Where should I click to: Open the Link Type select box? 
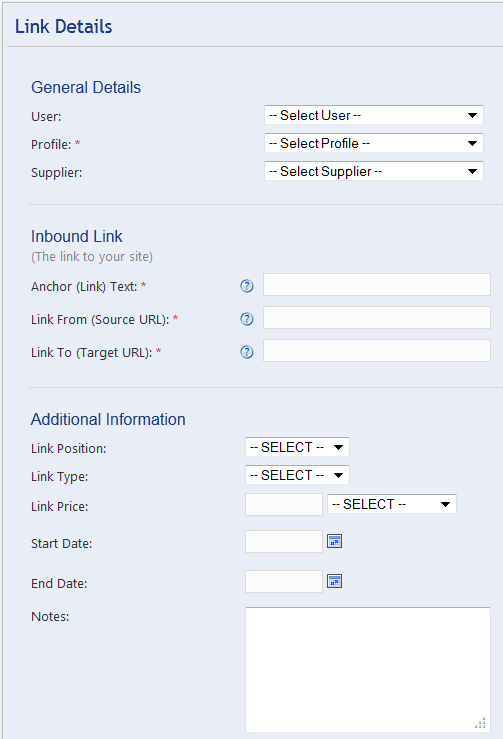(x=297, y=475)
